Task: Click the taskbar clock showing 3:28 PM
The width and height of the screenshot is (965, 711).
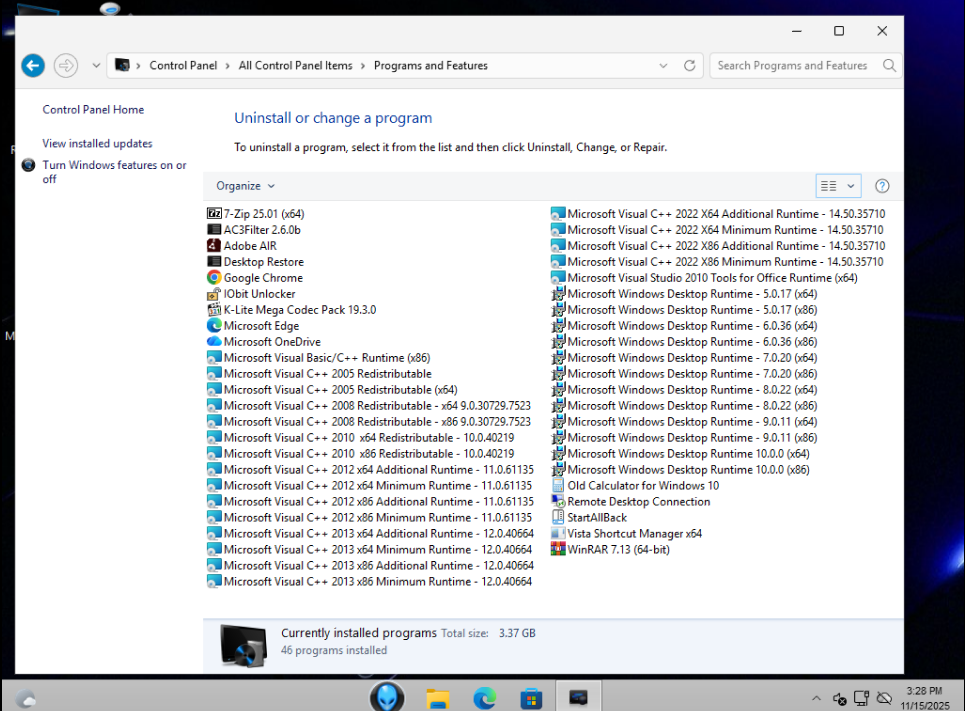Action: click(x=924, y=698)
